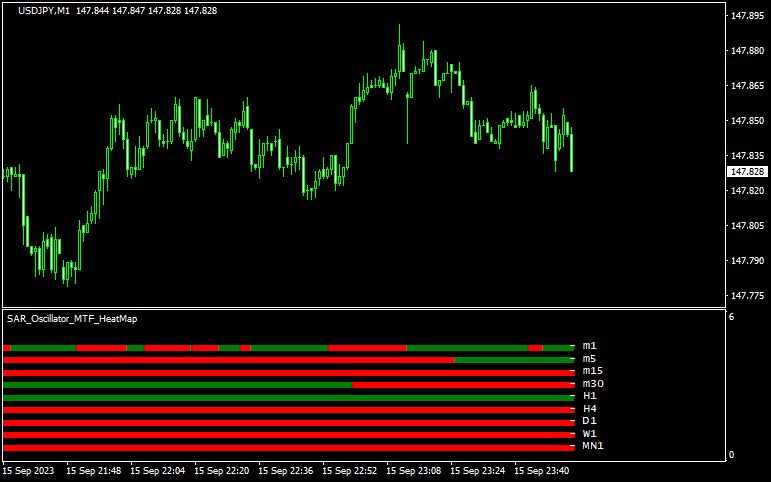Select the SAR_Oscillator_MTF_HeatMap indicator label
The image size is (771, 482).
pos(72,319)
